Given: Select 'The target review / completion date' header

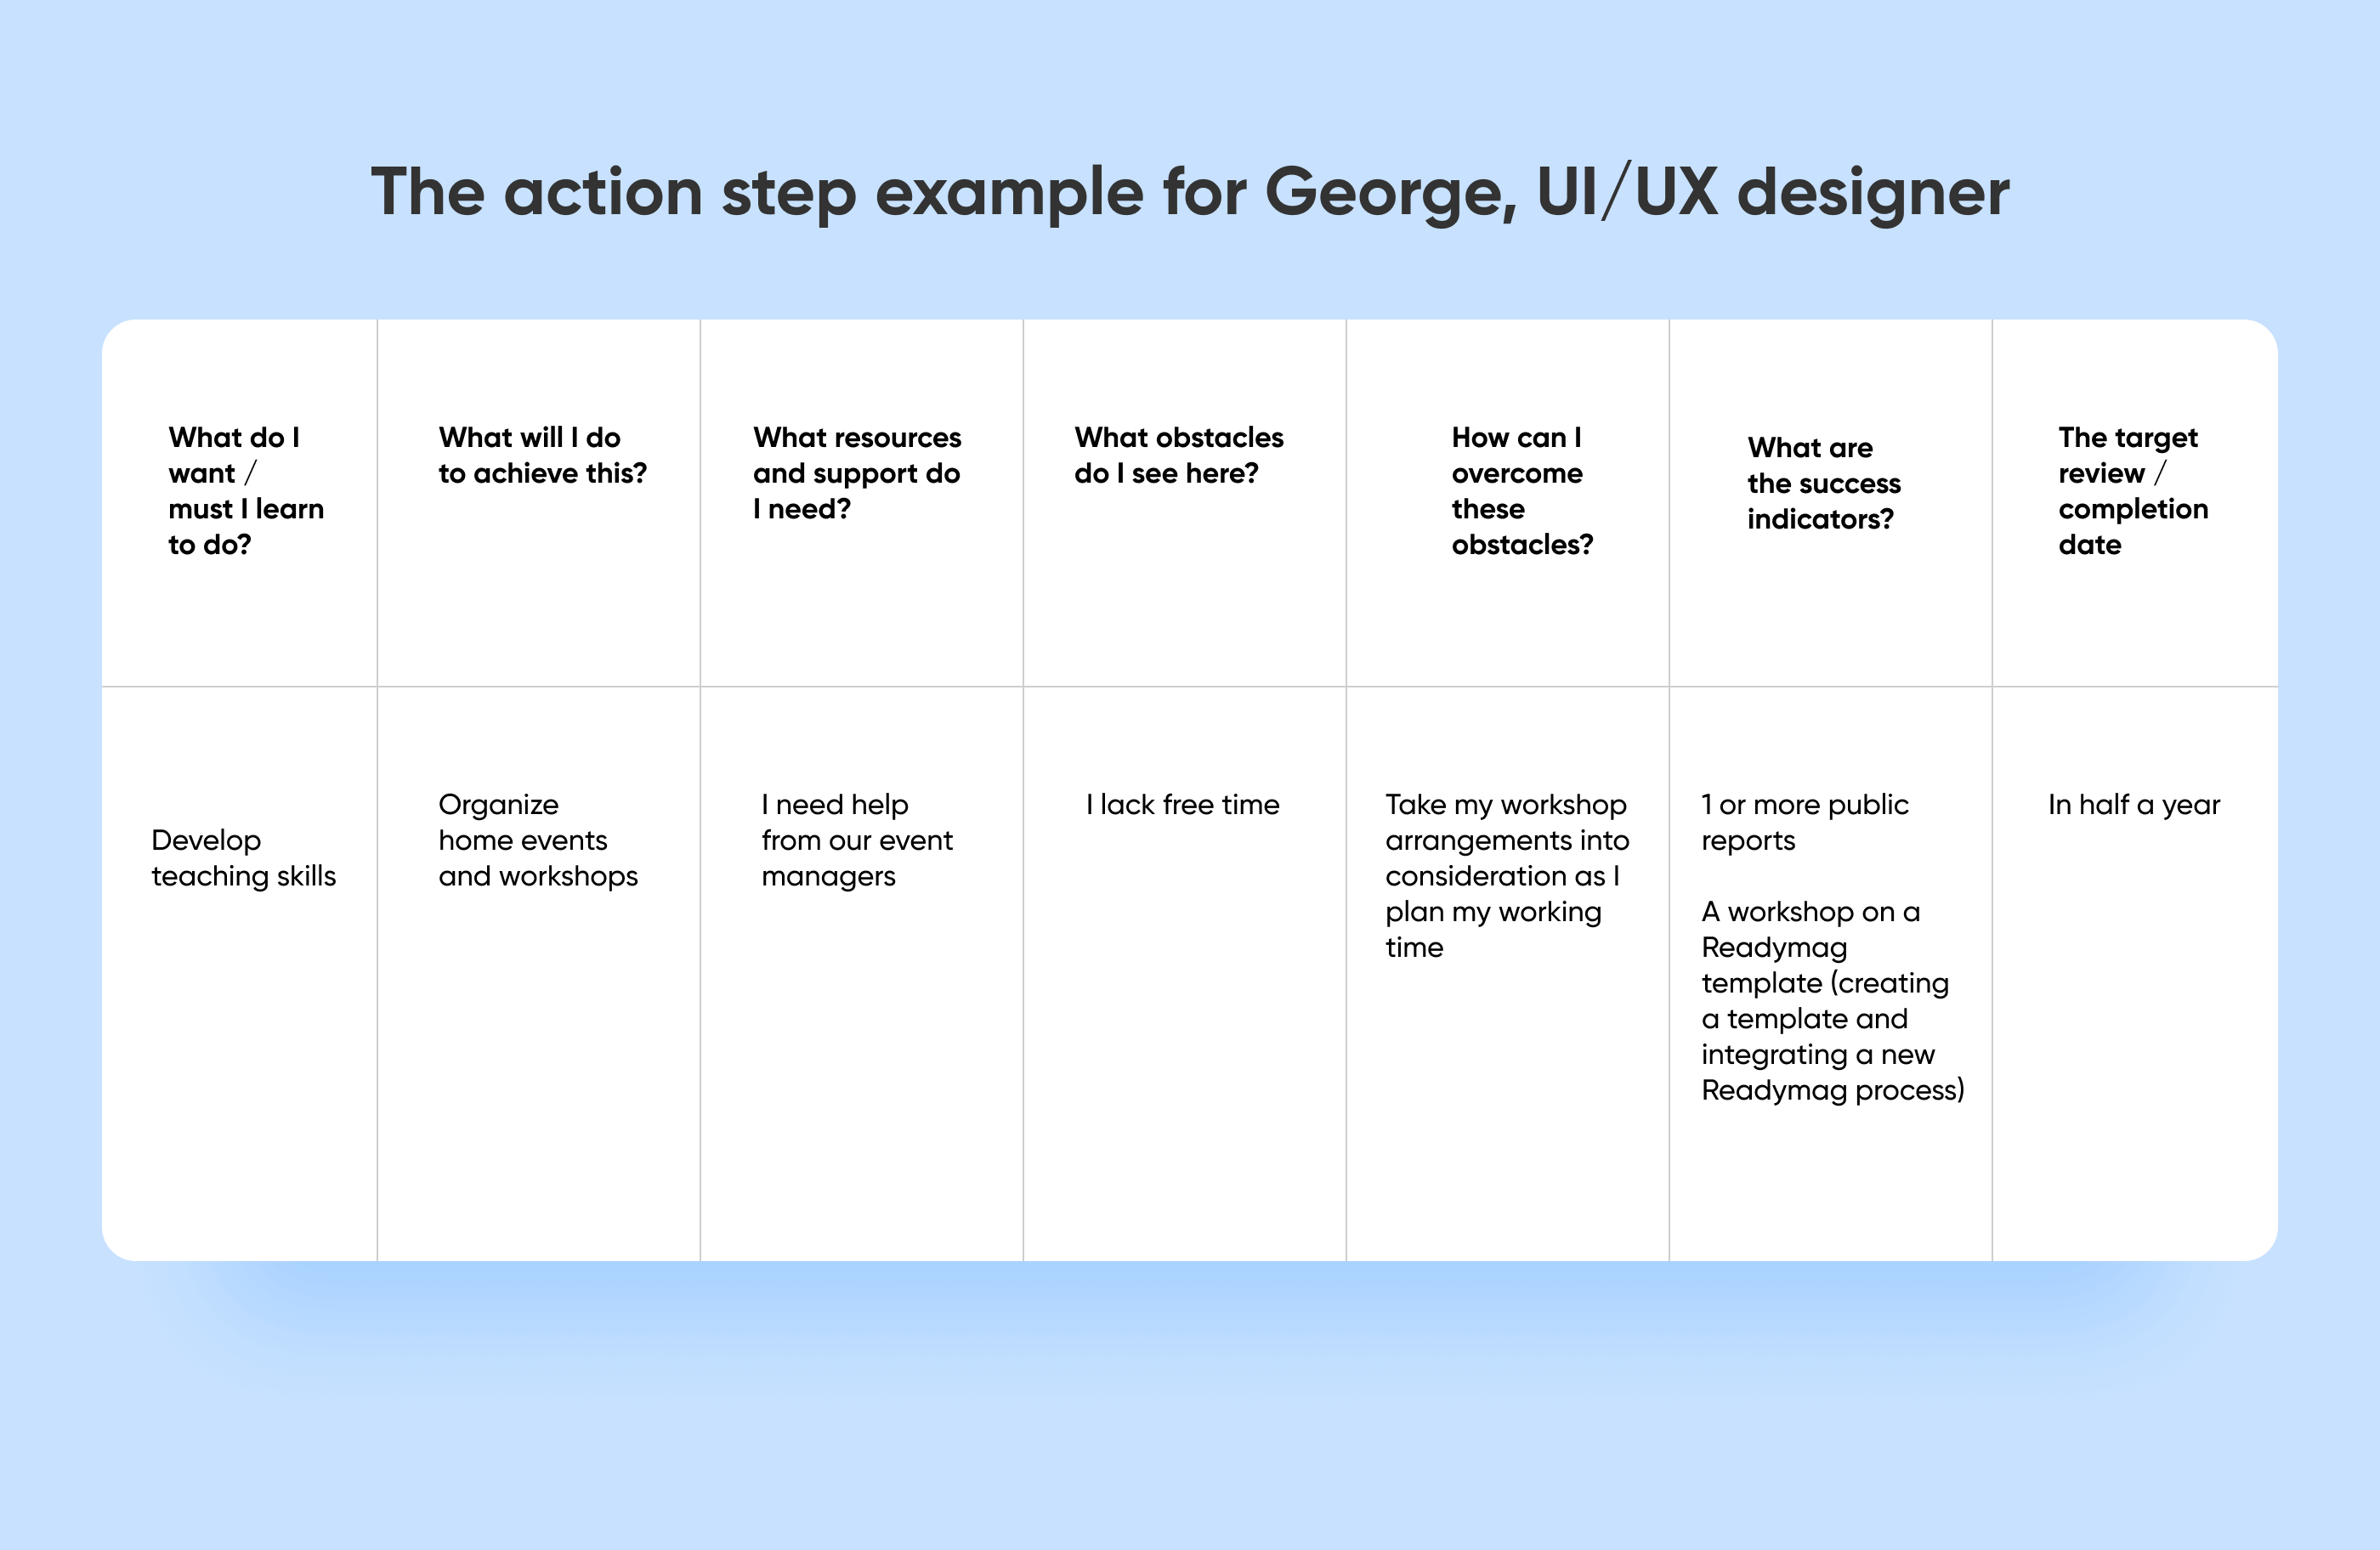Looking at the screenshot, I should 2133,491.
